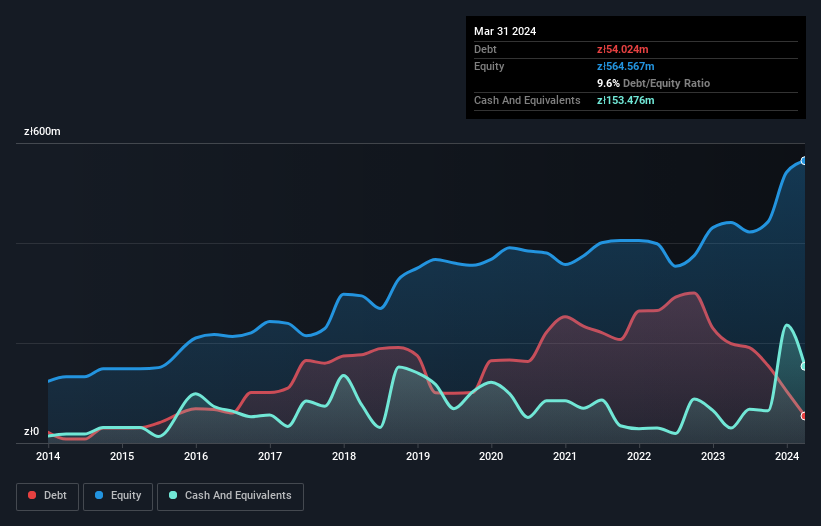This screenshot has height=526, width=821.
Task: Click the Debt row label in tooltip
Action: (x=485, y=49)
